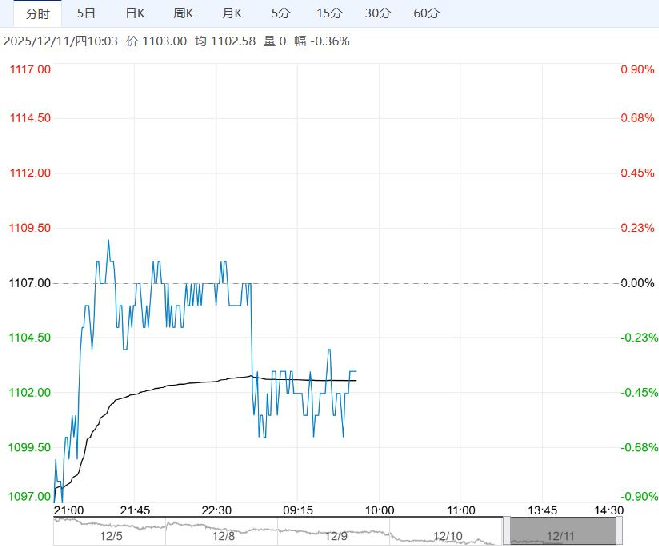Switch to the 15分 interval tab
The image size is (659, 546).
[327, 13]
